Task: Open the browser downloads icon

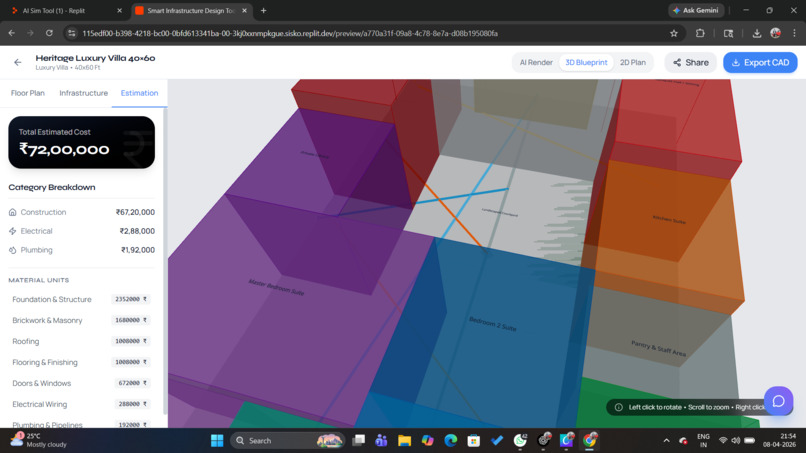Action: [x=757, y=33]
